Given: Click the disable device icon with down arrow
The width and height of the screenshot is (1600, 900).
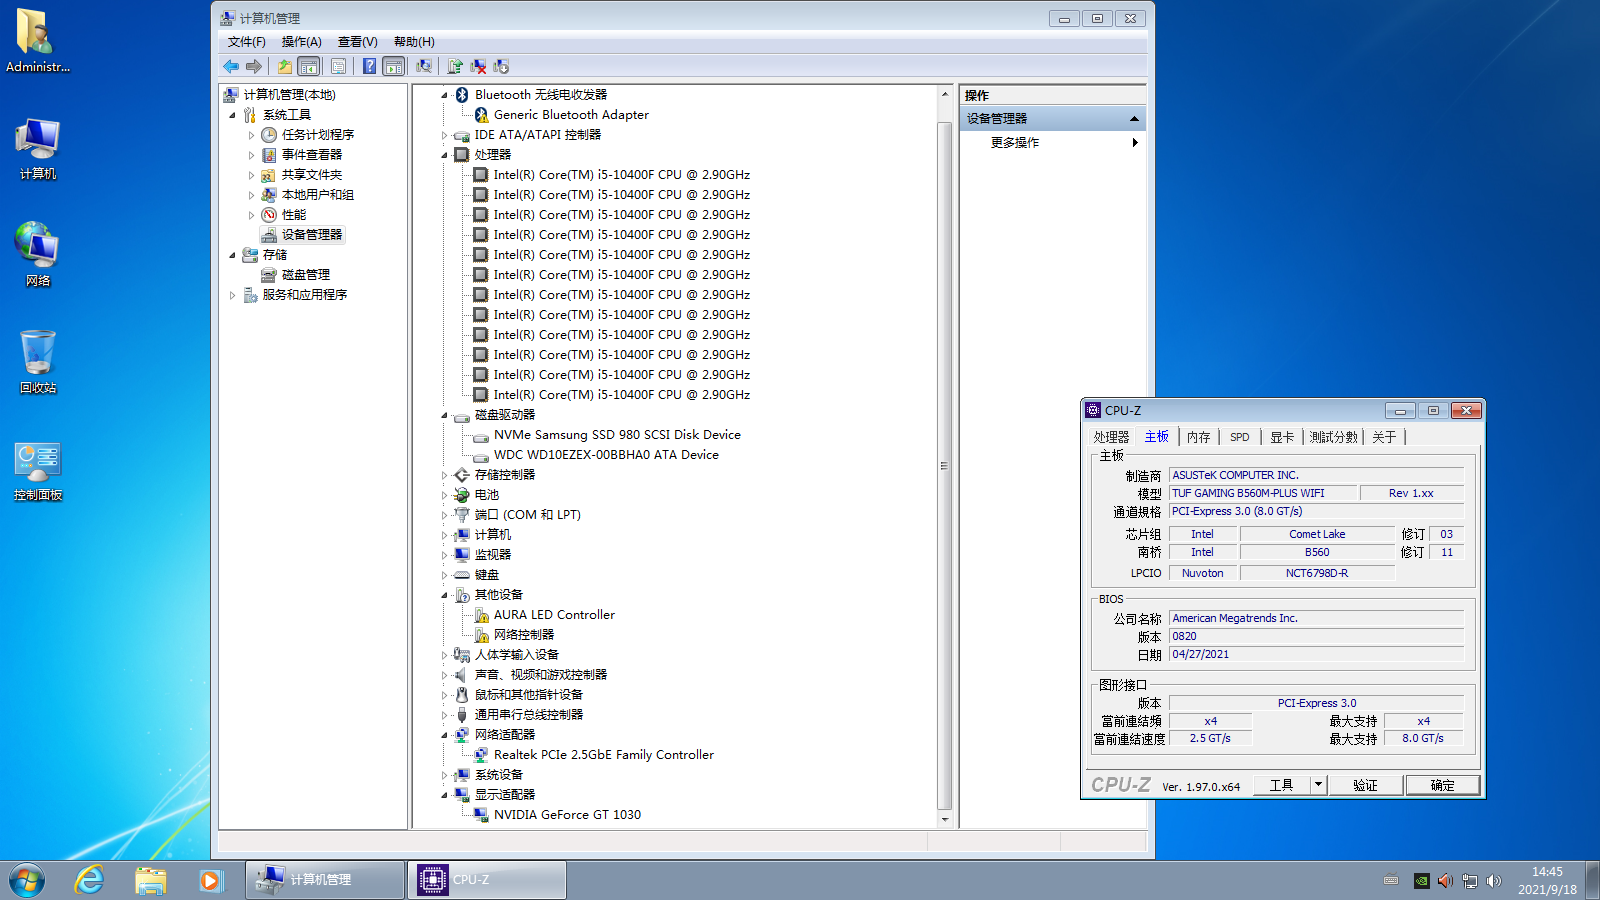Looking at the screenshot, I should pos(501,66).
